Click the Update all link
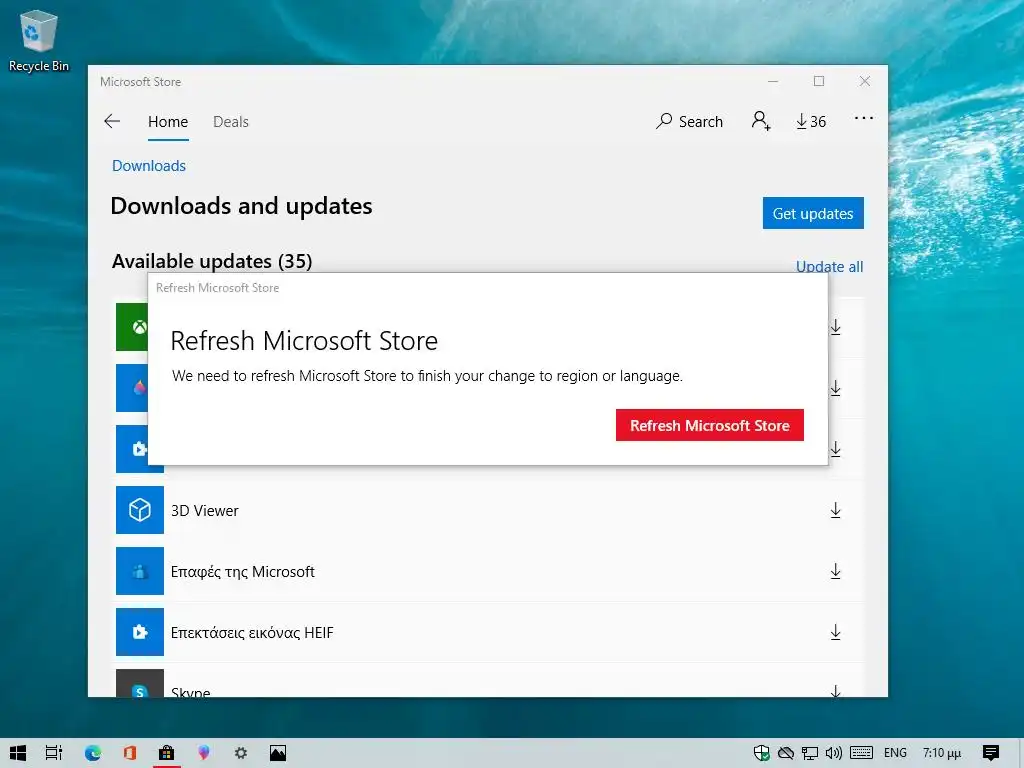 coord(829,266)
